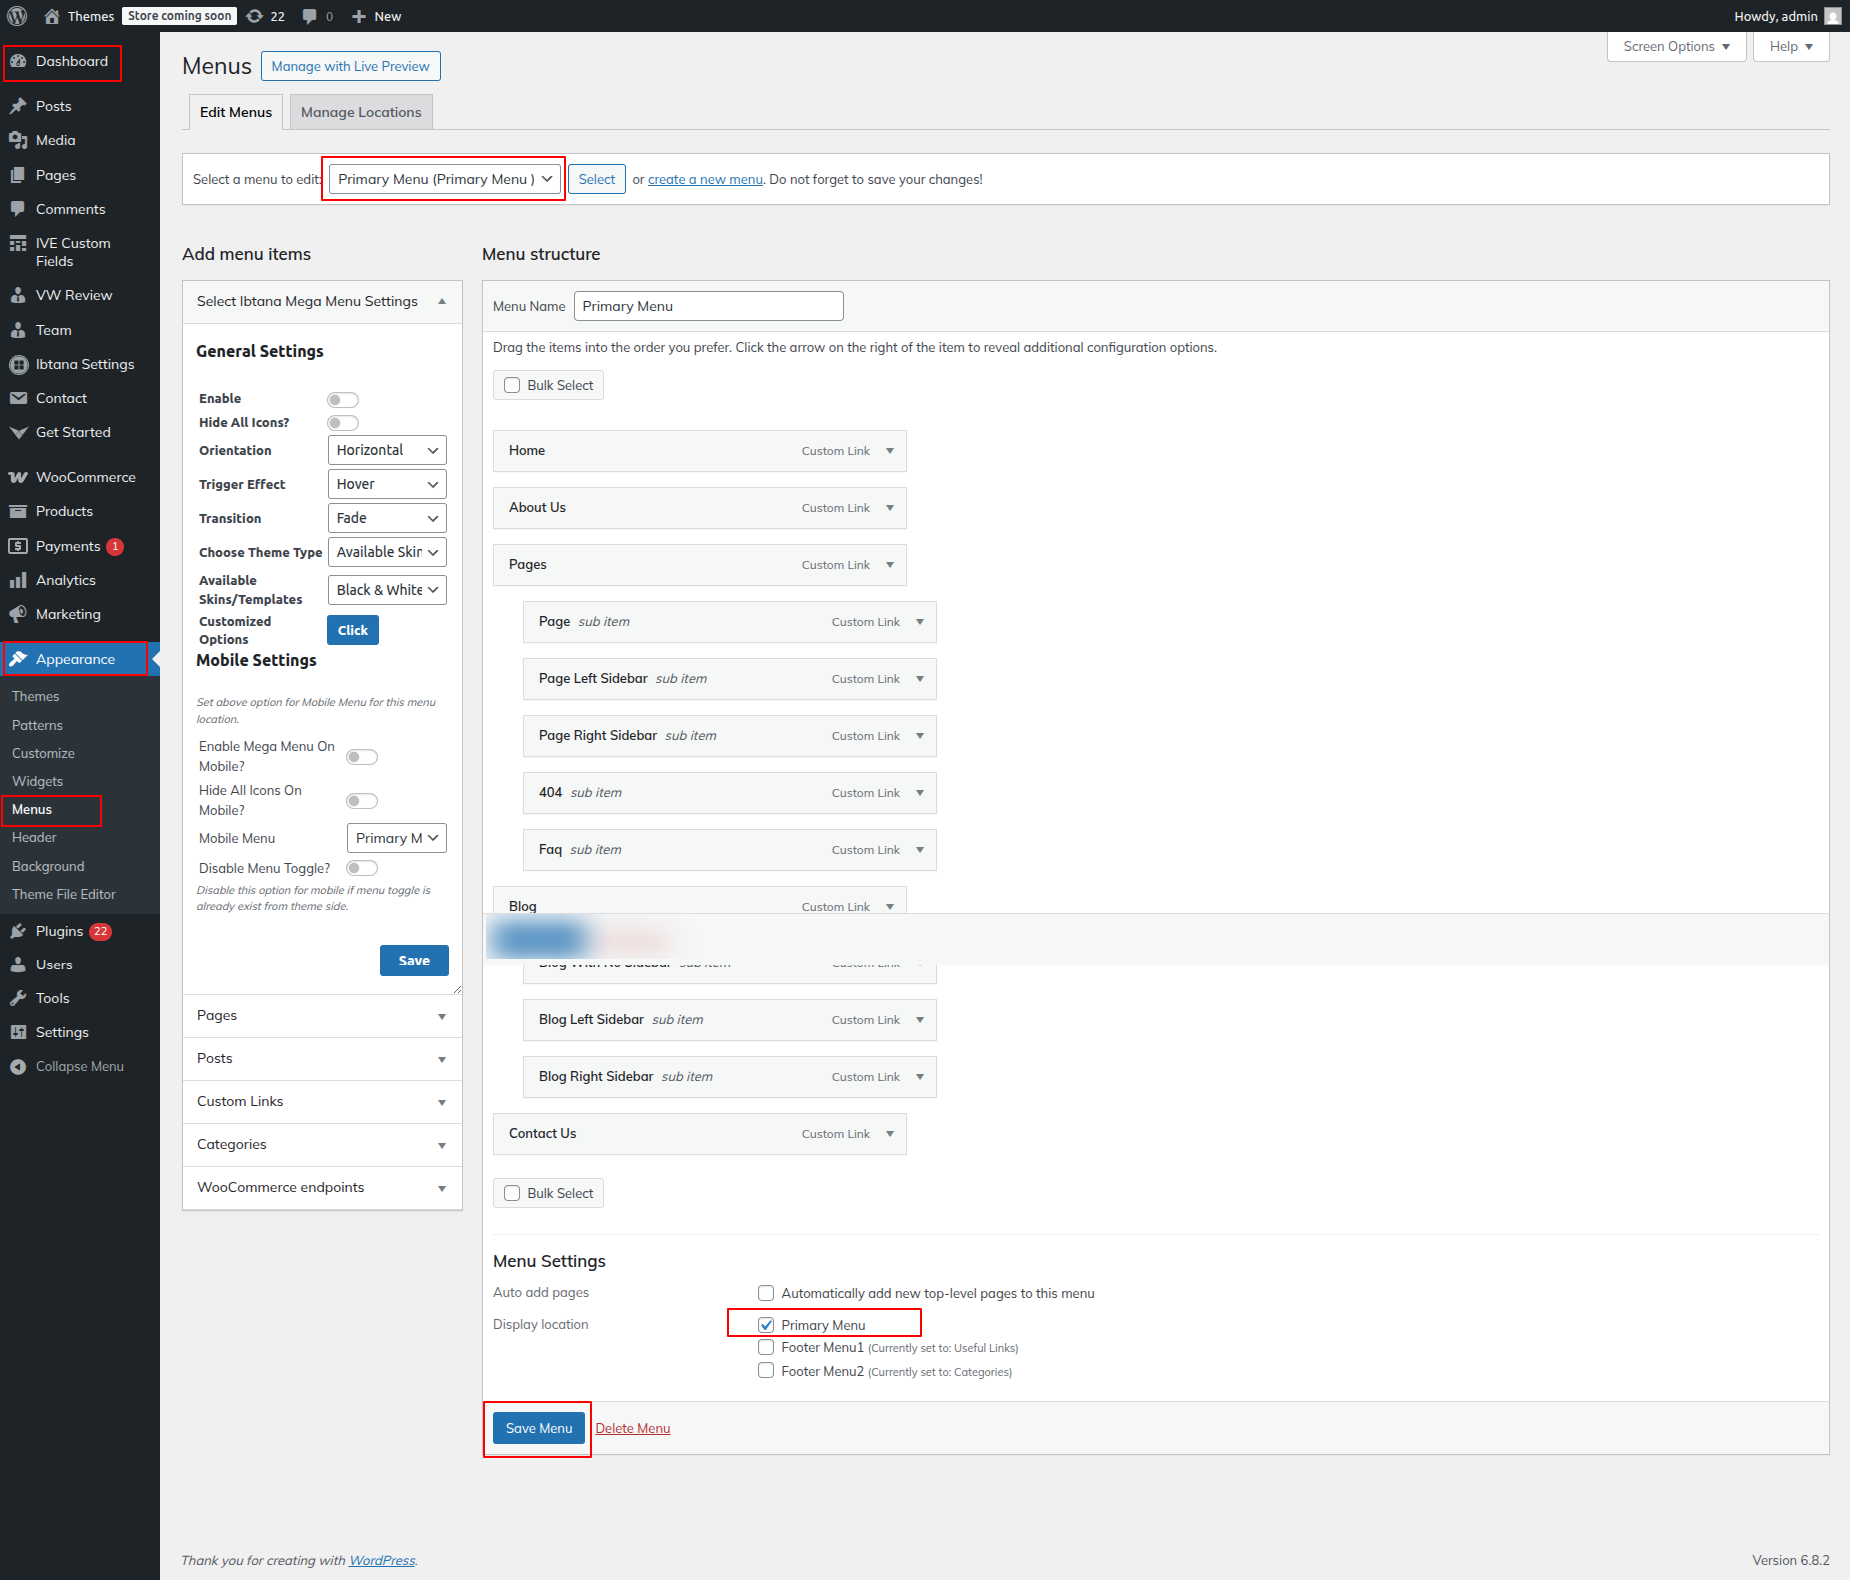Toggle the General Settings Enable switch
Screen dimensions: 1850x1581
pos(342,400)
